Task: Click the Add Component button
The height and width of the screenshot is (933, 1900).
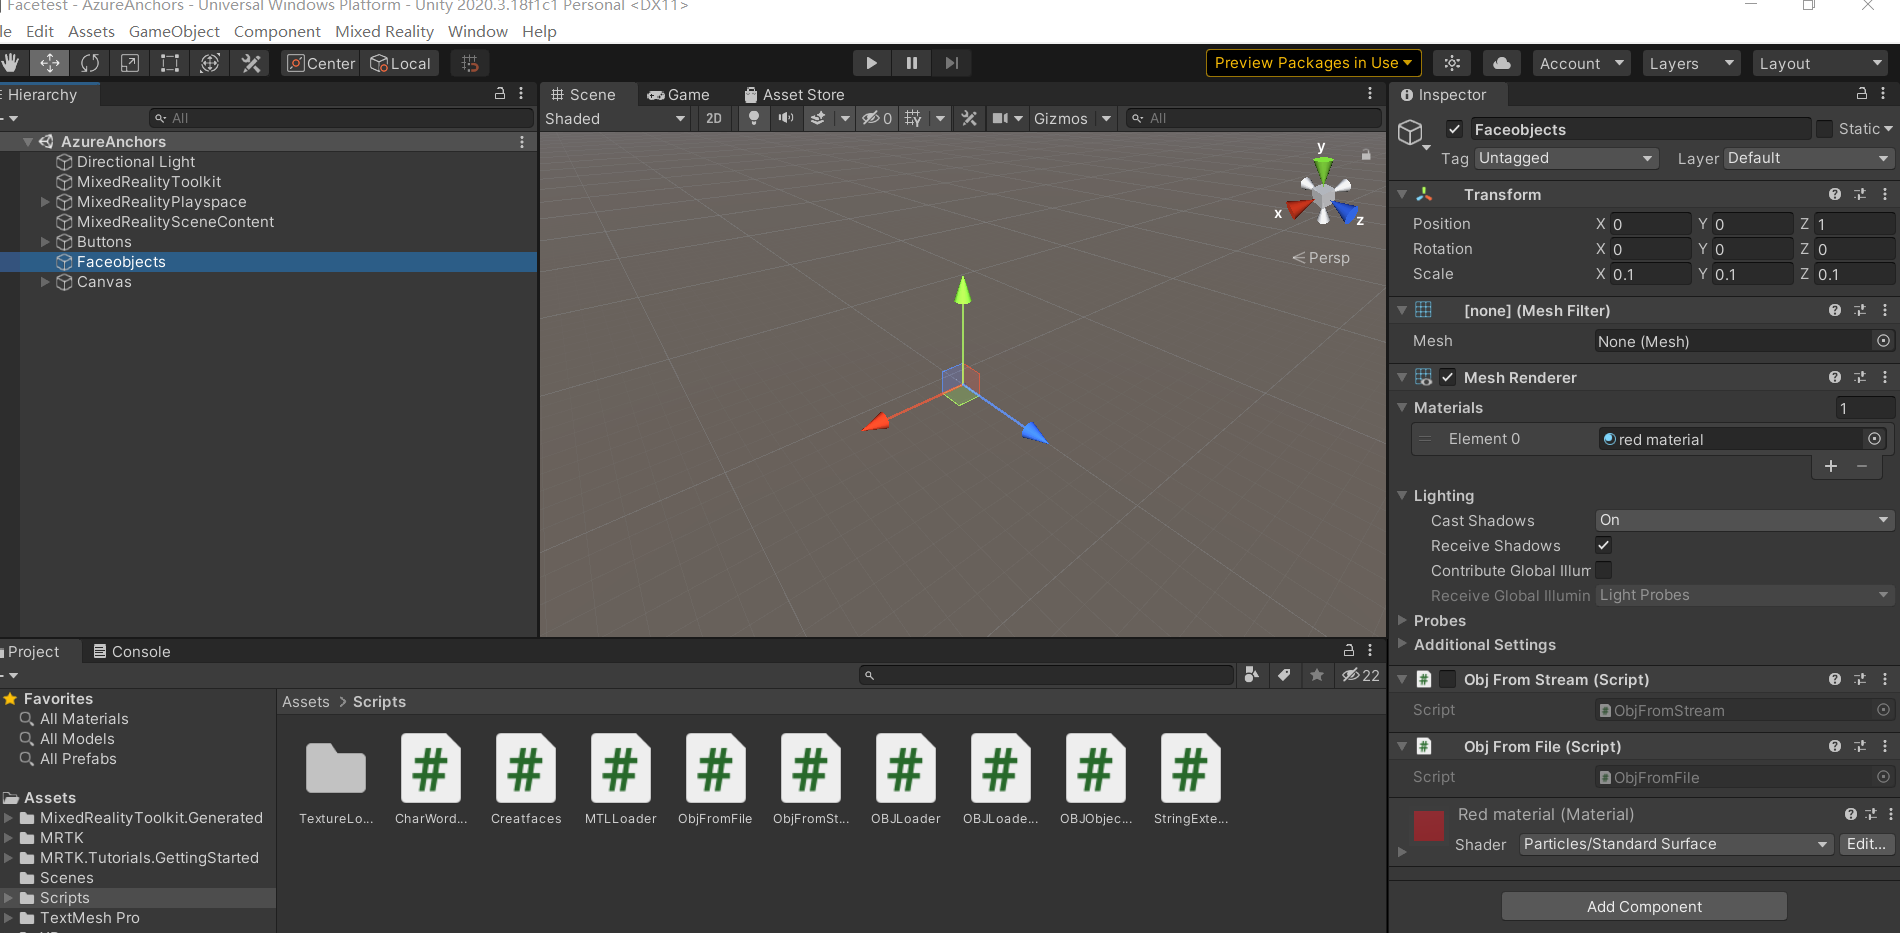Action: coord(1643,906)
